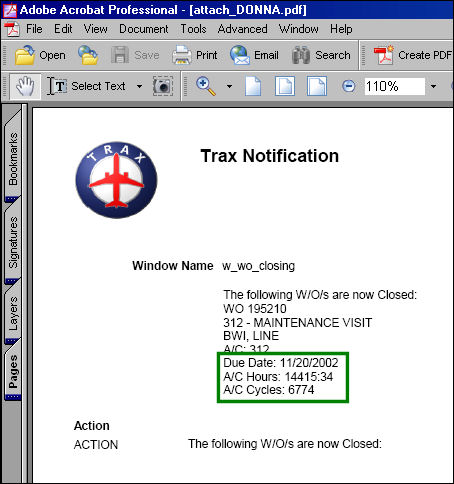
Task: Select the Zoom In magnifier tool
Action: 205,86
